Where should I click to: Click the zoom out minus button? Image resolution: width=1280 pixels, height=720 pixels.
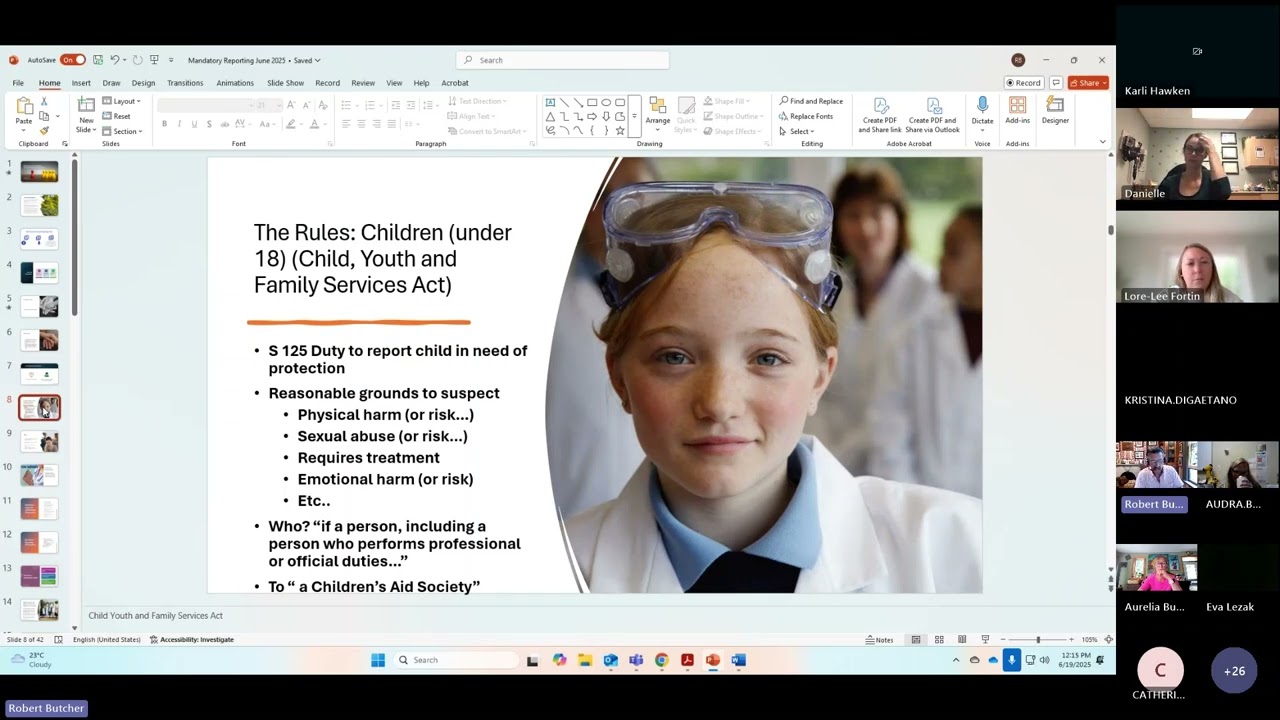(1003, 640)
